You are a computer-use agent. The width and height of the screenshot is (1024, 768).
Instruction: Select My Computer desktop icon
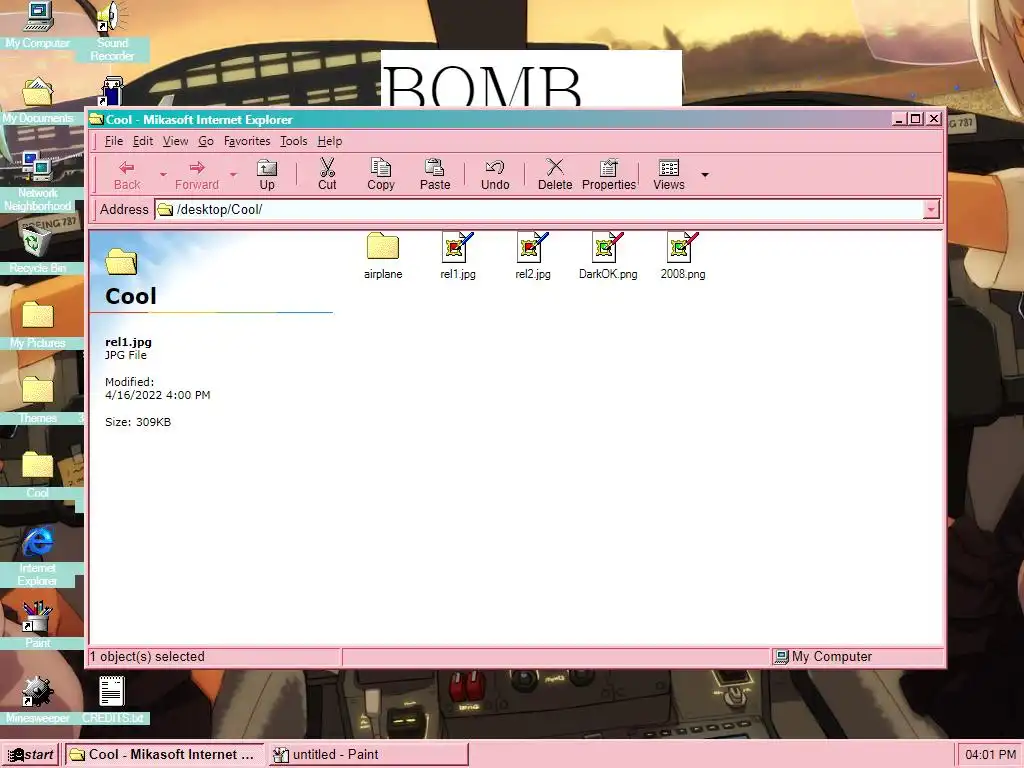(38, 26)
